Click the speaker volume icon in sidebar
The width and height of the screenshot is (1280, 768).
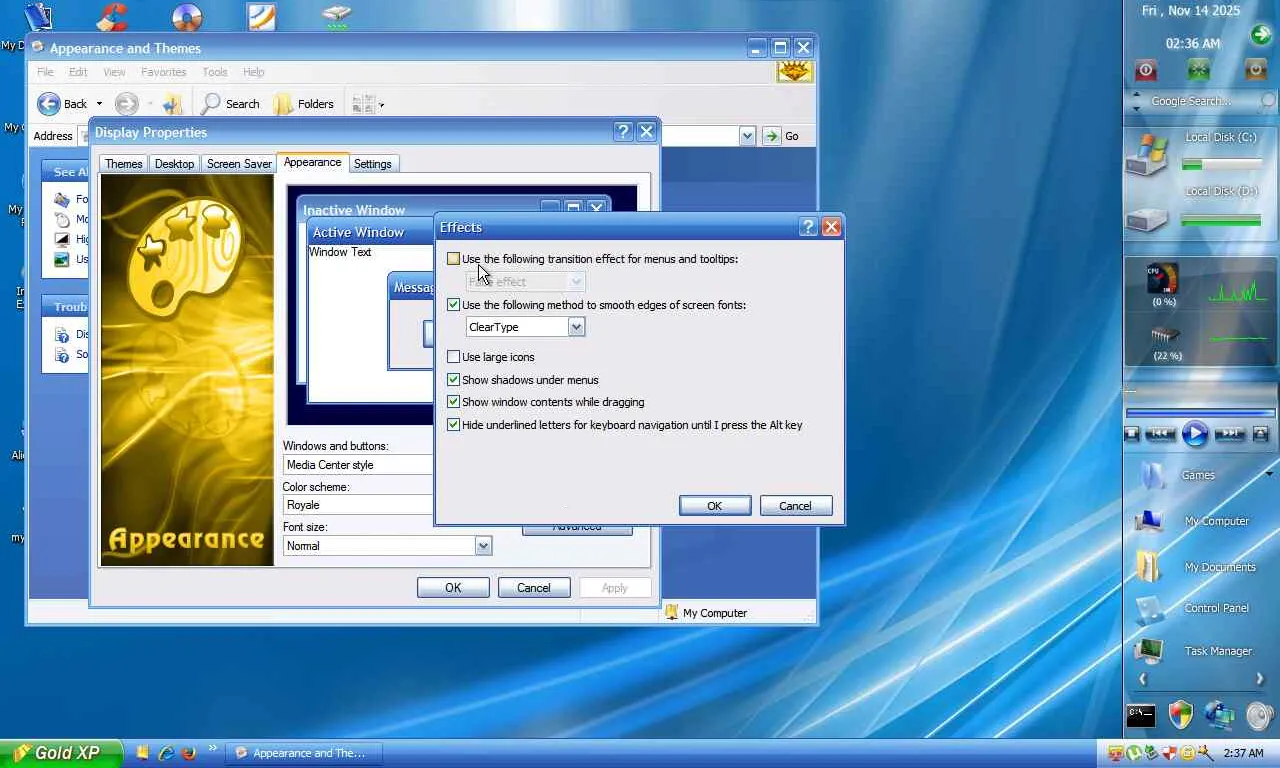(1259, 715)
